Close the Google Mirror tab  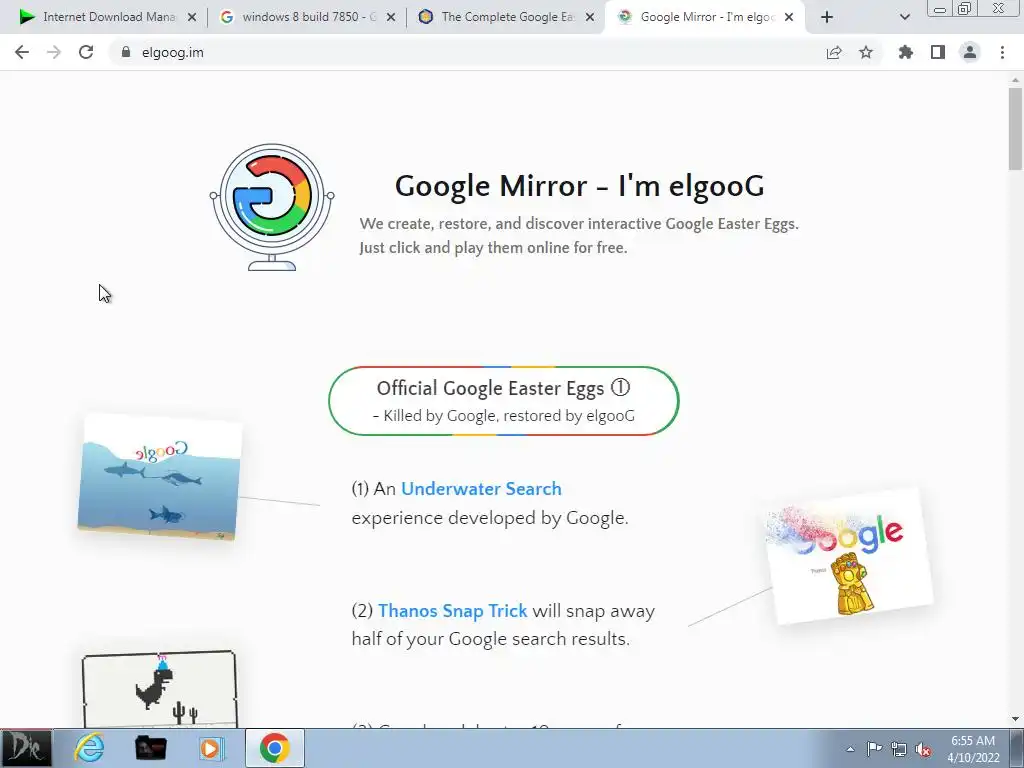pos(789,17)
